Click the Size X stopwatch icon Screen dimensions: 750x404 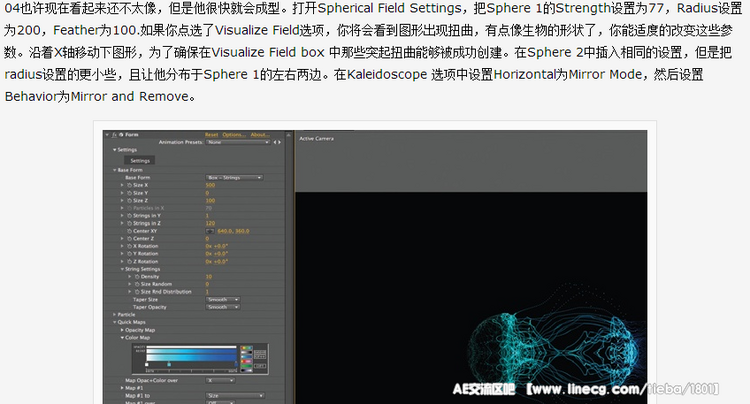[x=130, y=185]
